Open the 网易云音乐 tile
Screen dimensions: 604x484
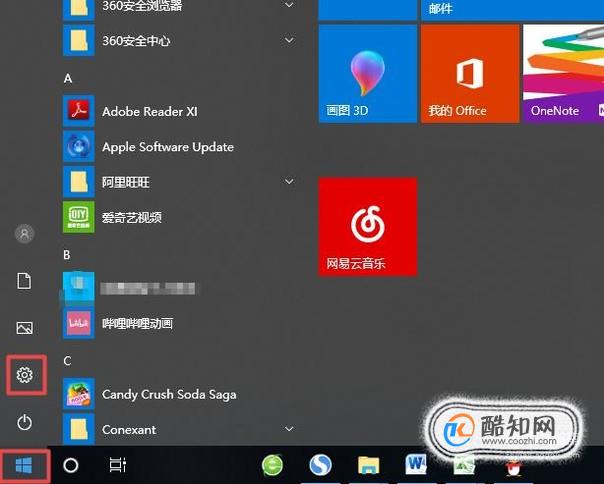click(x=368, y=227)
